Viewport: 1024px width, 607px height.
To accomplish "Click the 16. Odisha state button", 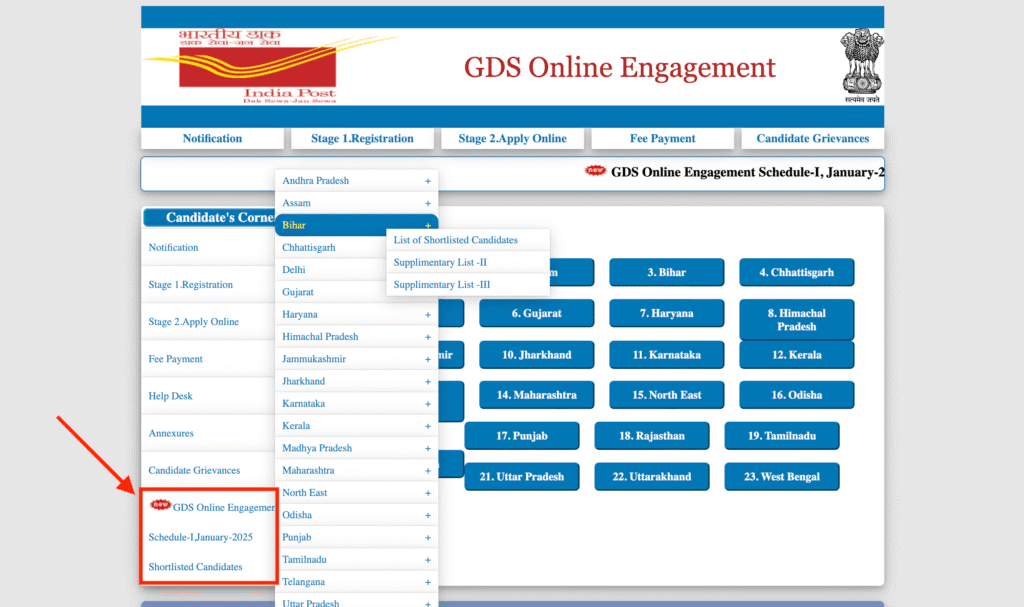I will tap(796, 395).
